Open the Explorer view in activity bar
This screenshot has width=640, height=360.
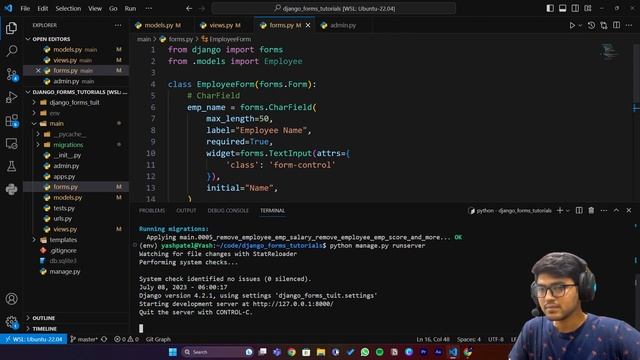[x=11, y=28]
